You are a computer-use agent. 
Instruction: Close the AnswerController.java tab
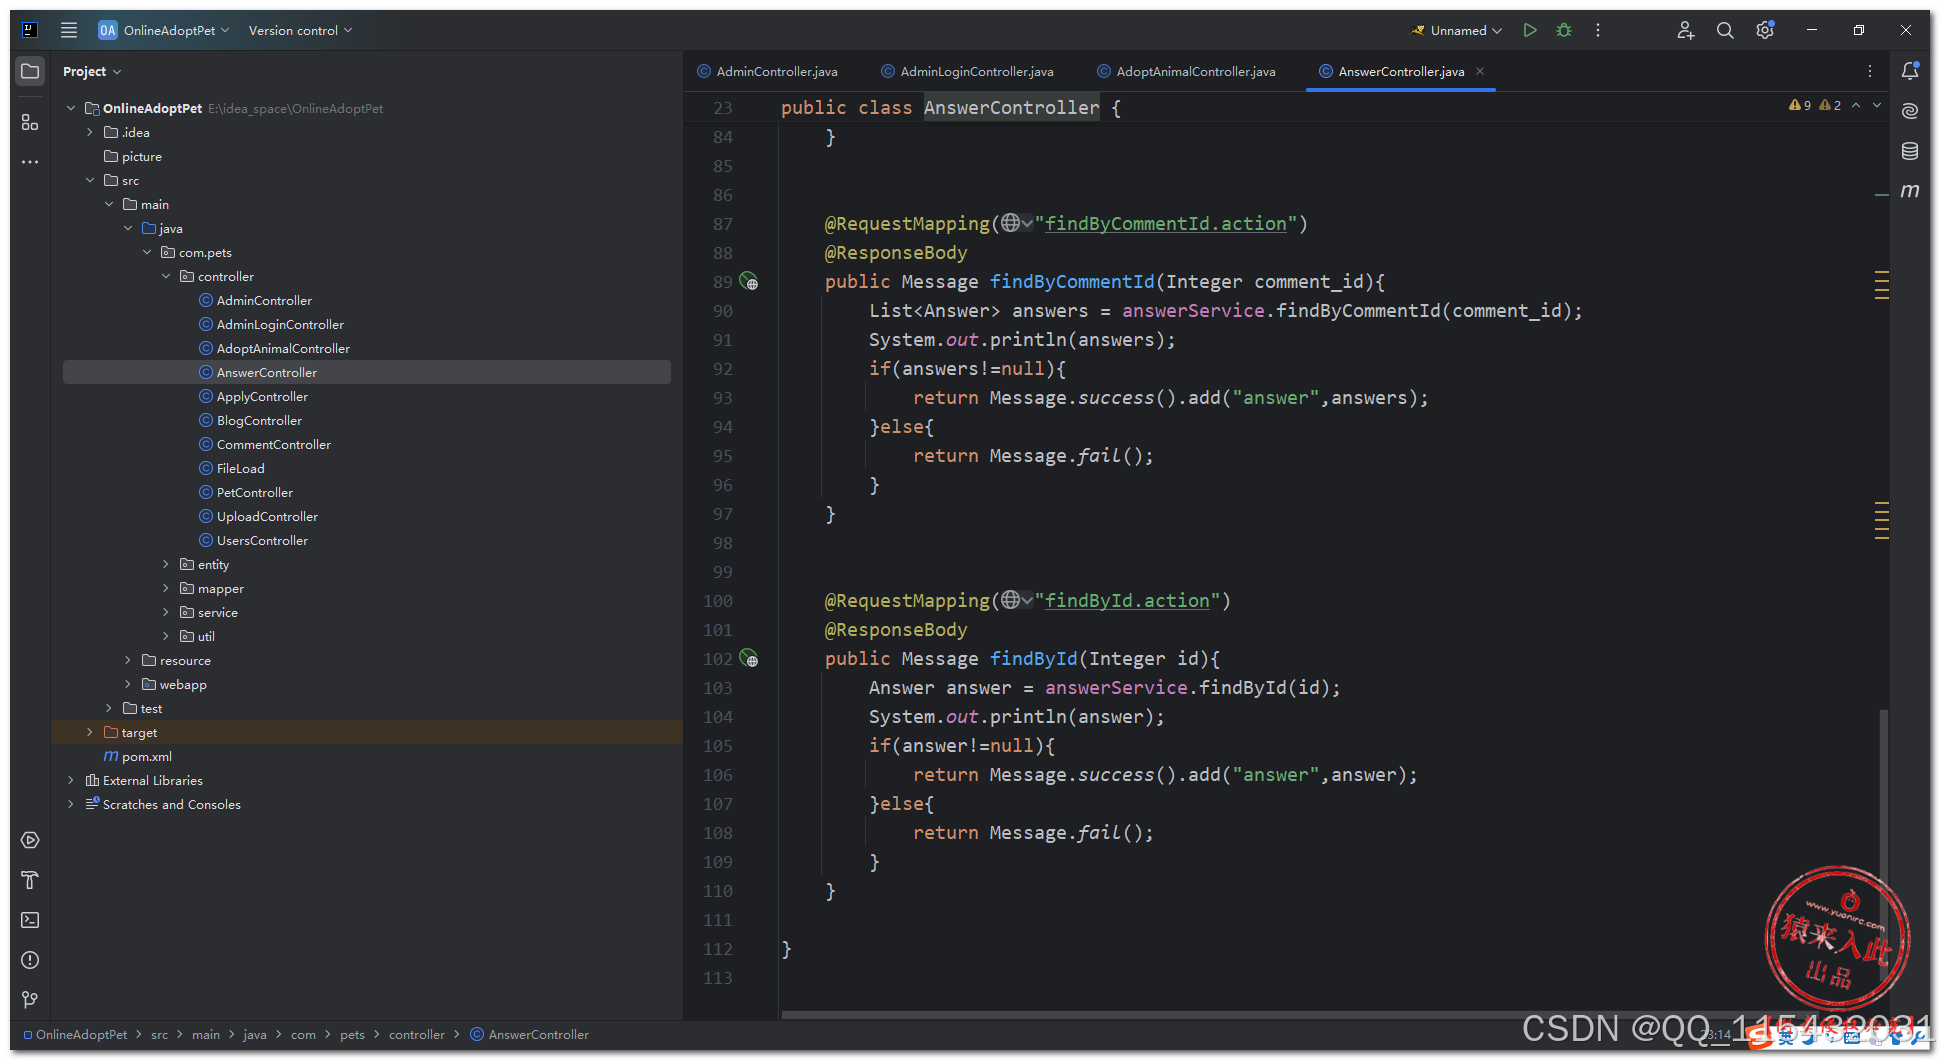pyautogui.click(x=1480, y=71)
